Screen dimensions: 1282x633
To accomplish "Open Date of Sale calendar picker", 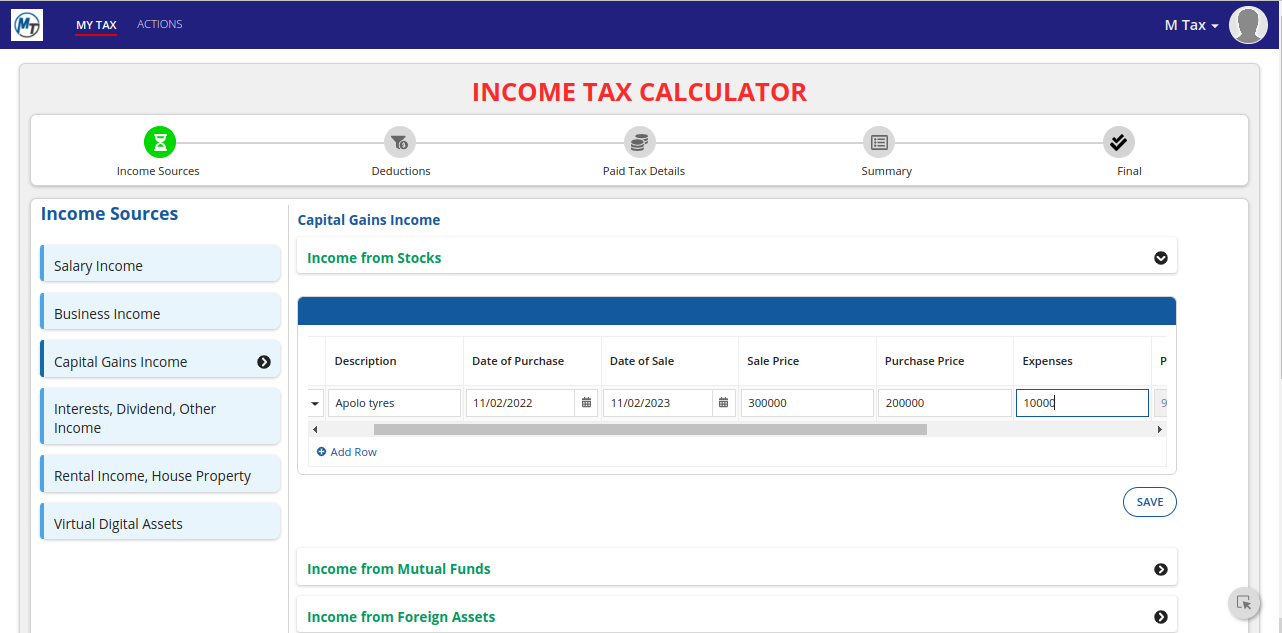I will pyautogui.click(x=724, y=403).
